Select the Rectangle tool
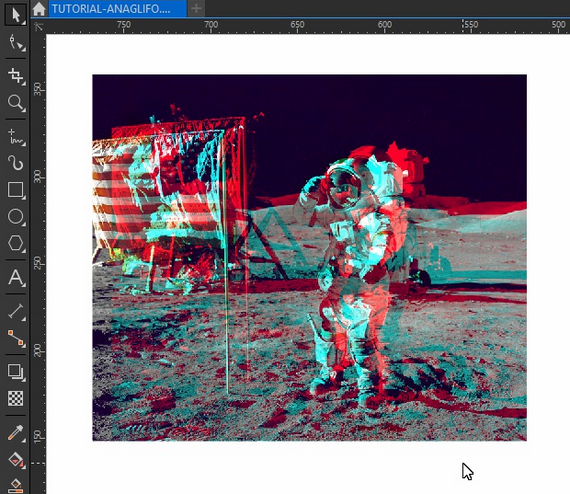 [x=15, y=190]
